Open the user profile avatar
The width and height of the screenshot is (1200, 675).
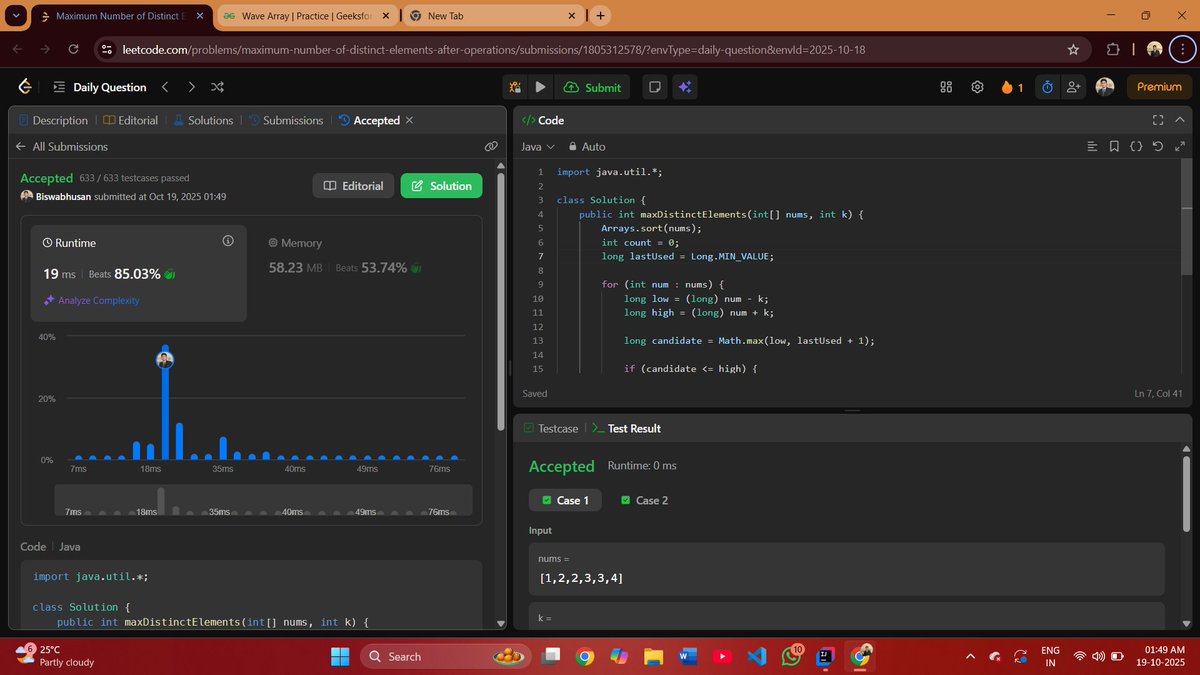tap(1105, 87)
